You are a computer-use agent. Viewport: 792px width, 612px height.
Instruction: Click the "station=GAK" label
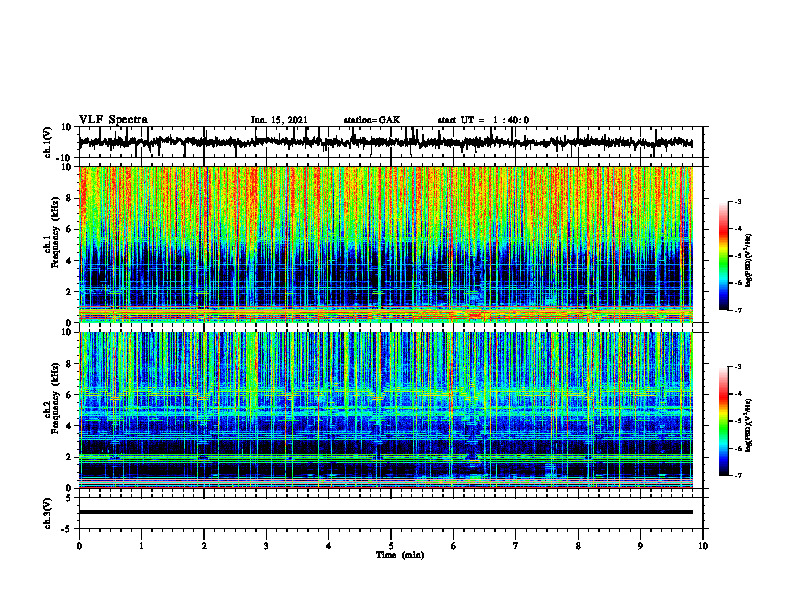372,120
